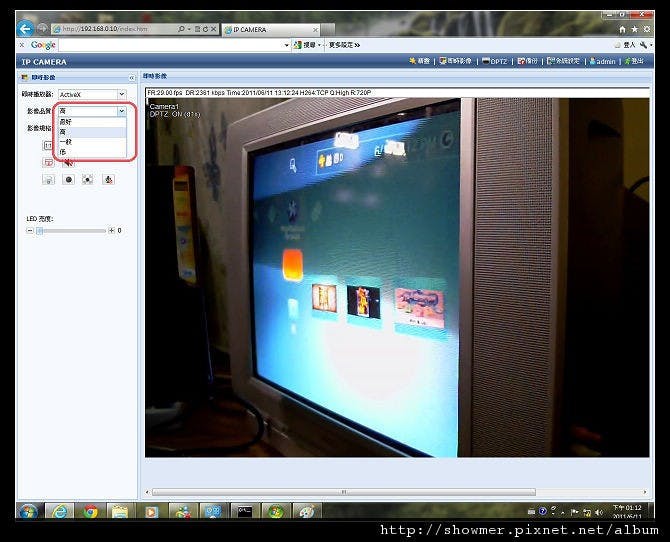Viewport: 670px width, 542px height.
Task: Open the first star-icon item in camera menu
Action: (419, 61)
